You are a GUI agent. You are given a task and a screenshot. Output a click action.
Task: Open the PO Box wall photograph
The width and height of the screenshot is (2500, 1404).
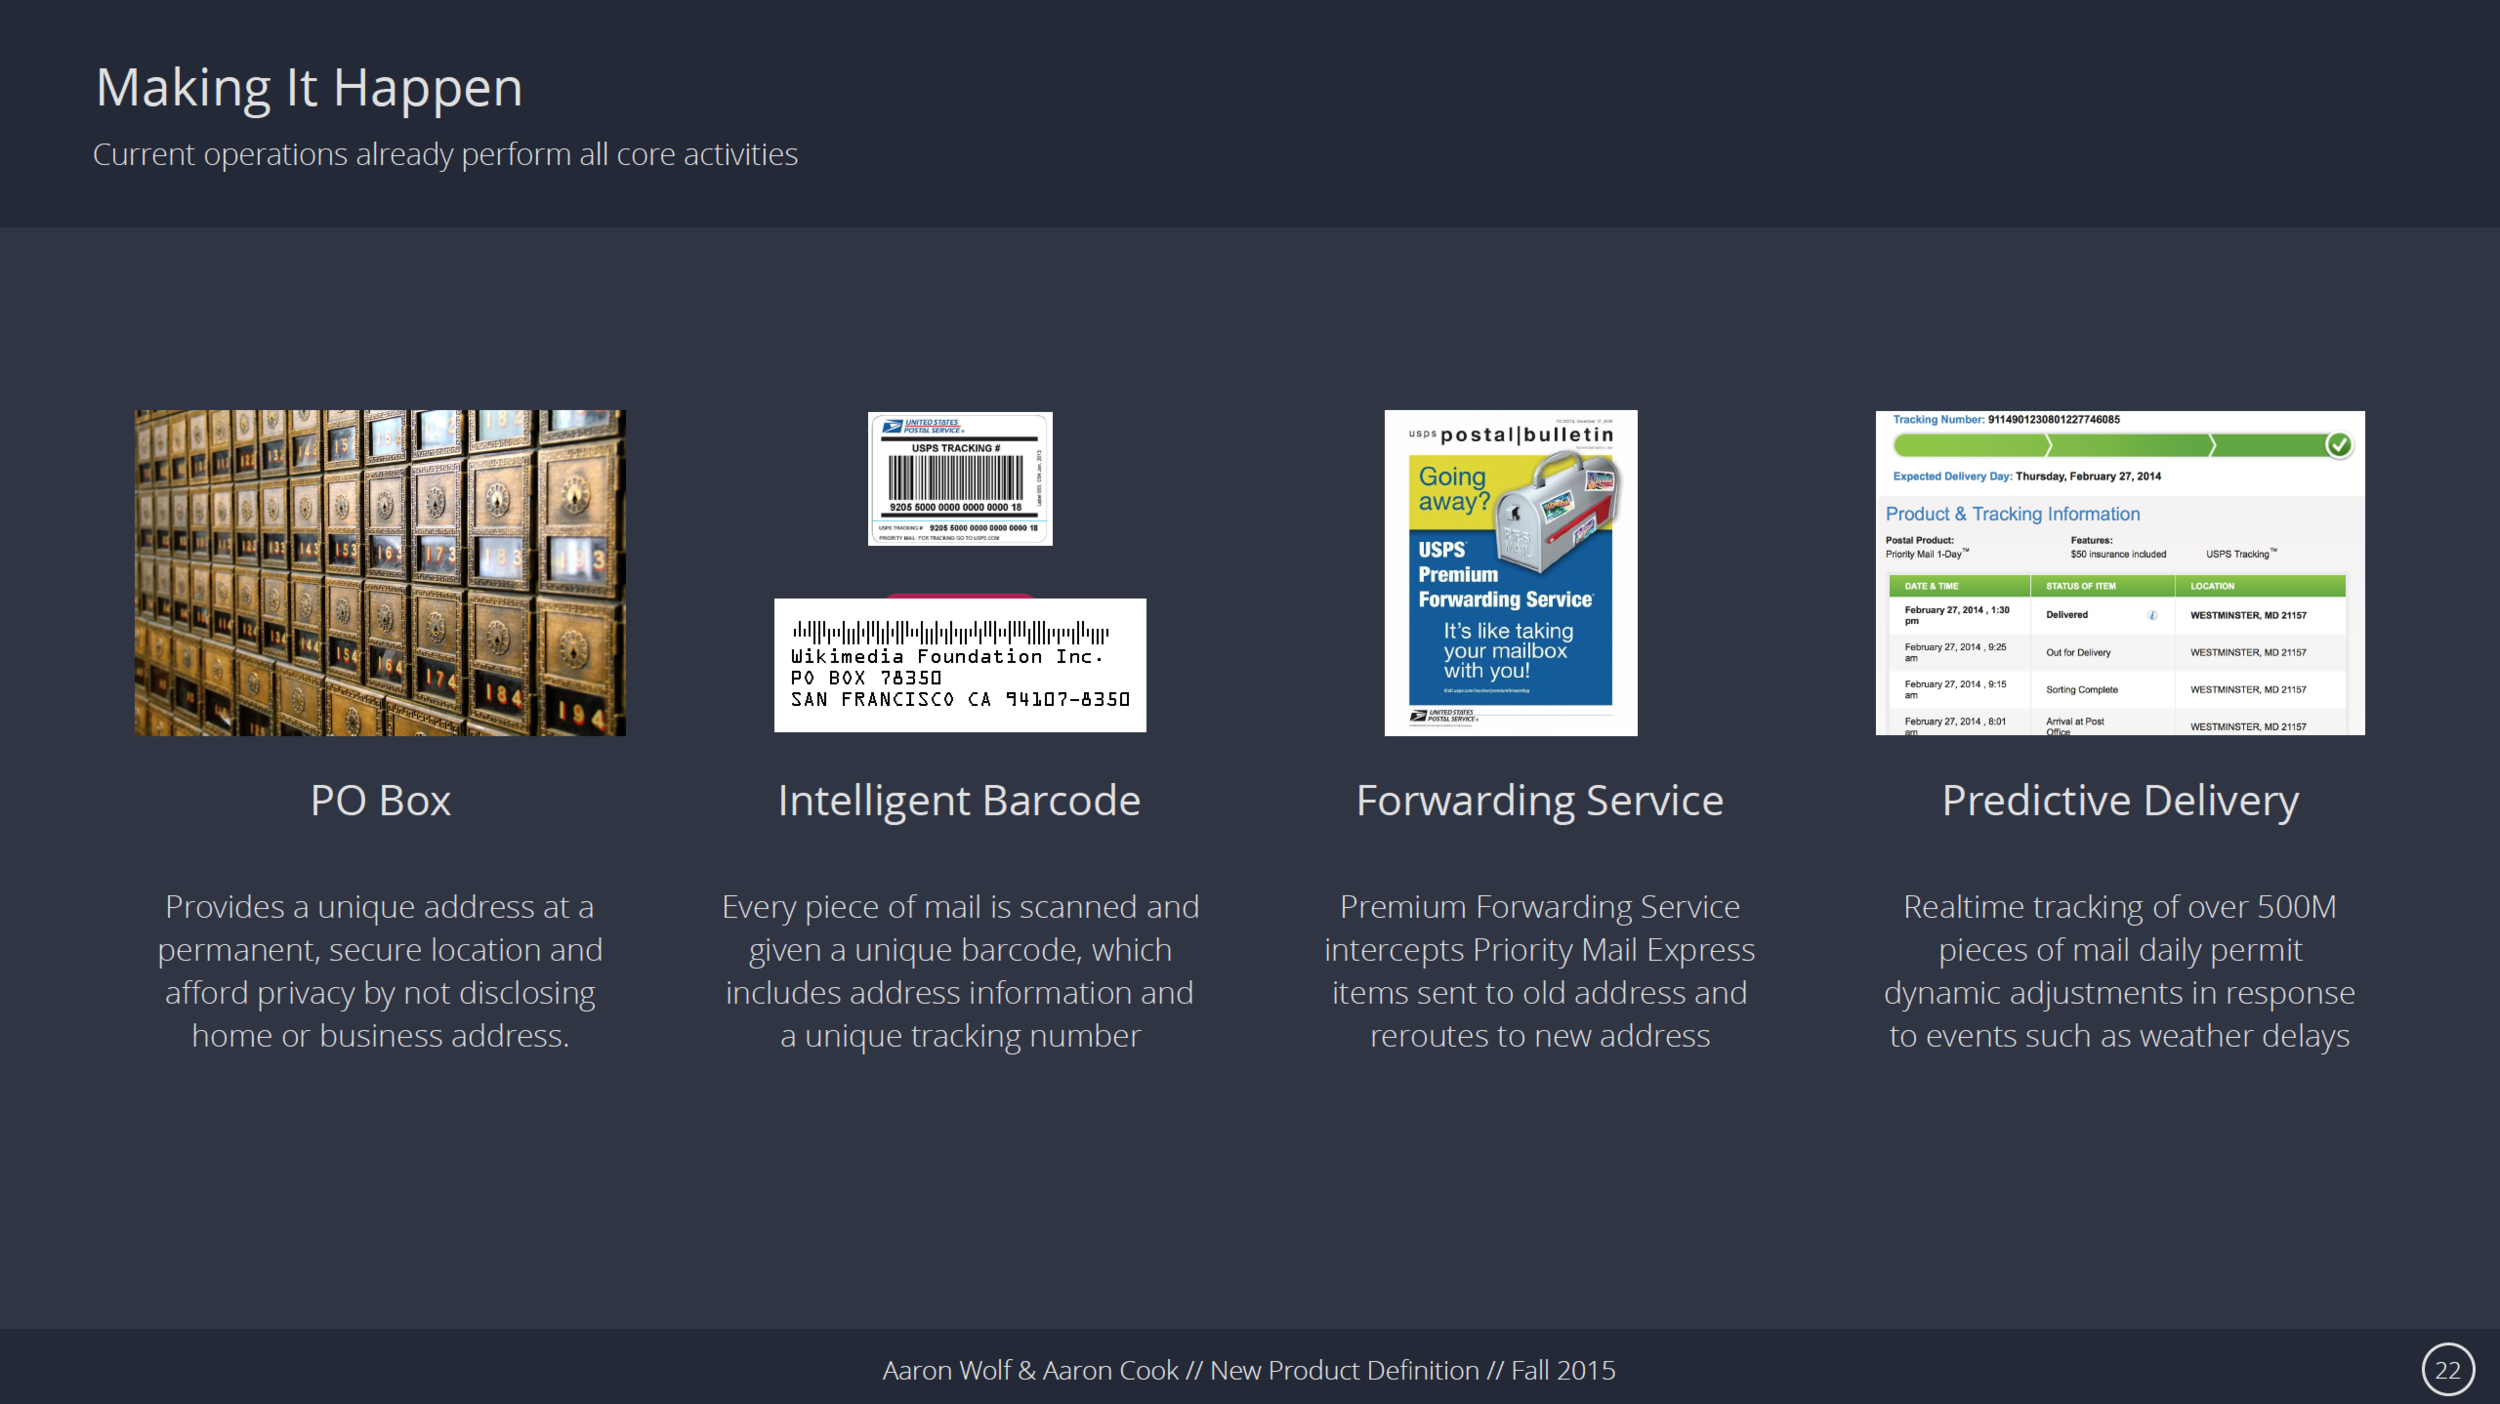380,572
